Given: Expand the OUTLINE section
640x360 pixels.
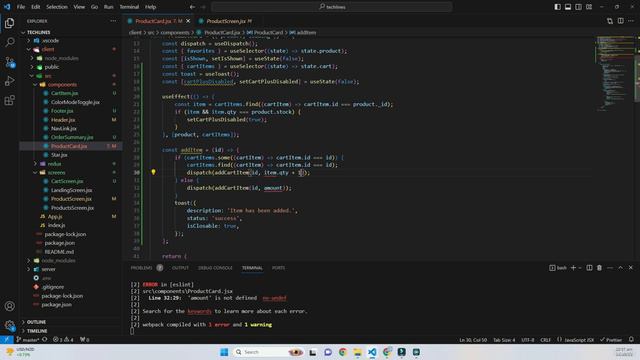Looking at the screenshot, I should pos(36,322).
